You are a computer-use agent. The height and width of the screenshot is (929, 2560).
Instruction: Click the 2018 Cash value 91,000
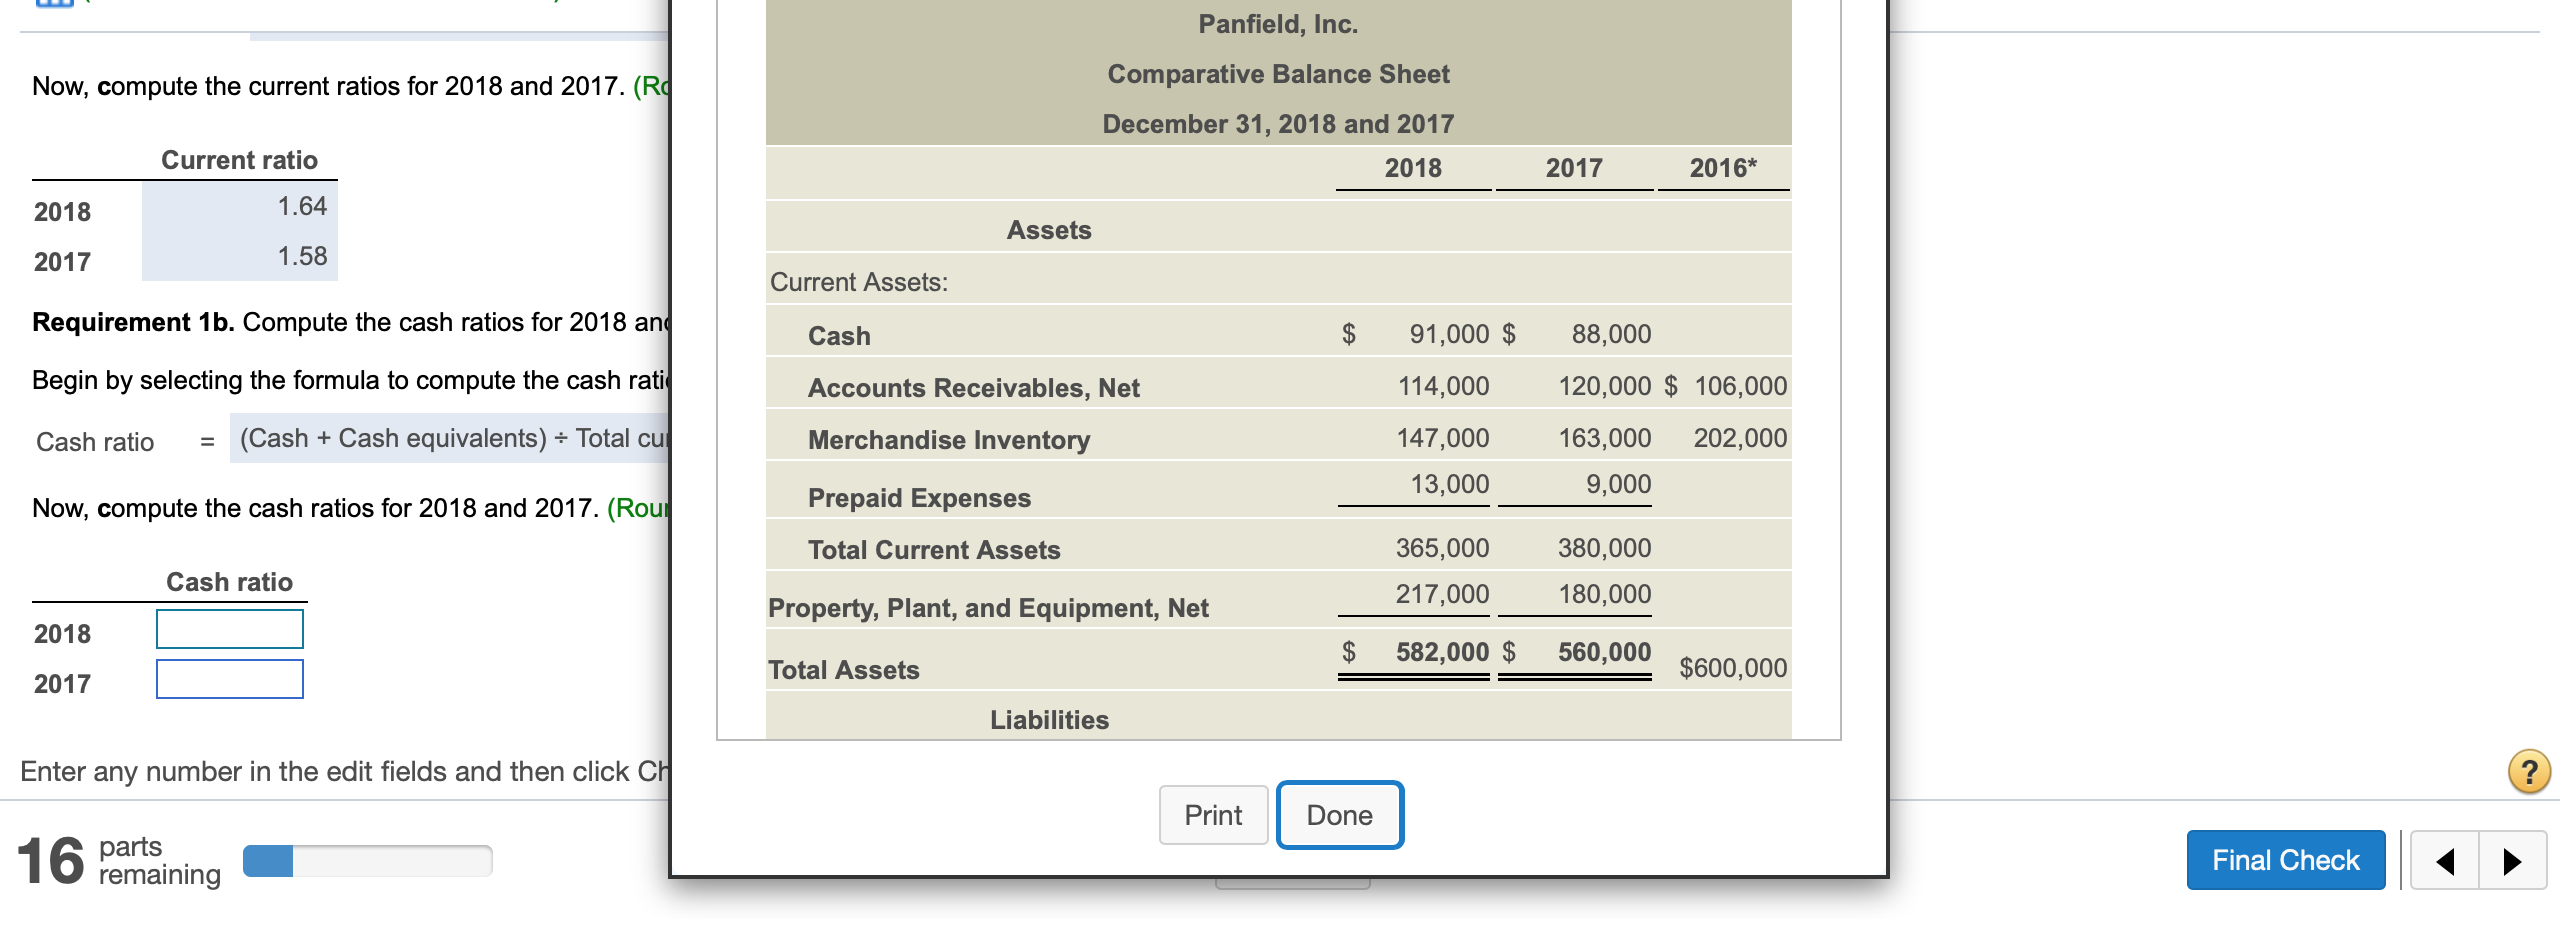pyautogui.click(x=1449, y=334)
